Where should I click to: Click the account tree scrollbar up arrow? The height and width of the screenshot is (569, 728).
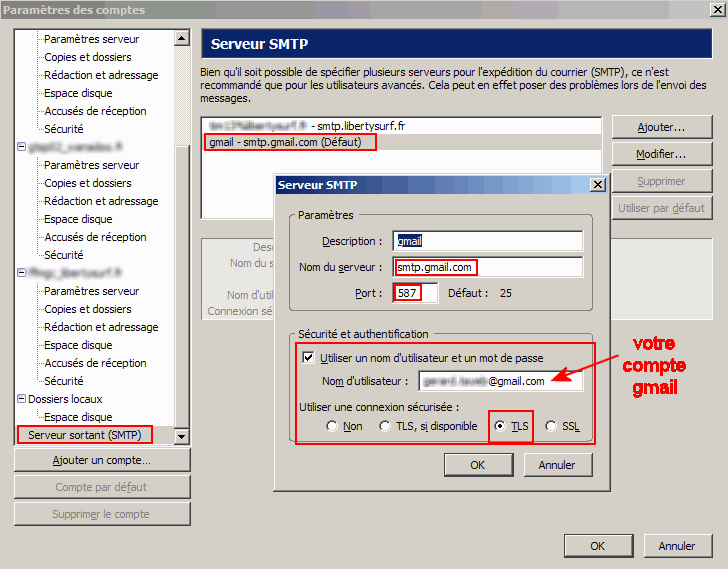point(182,38)
